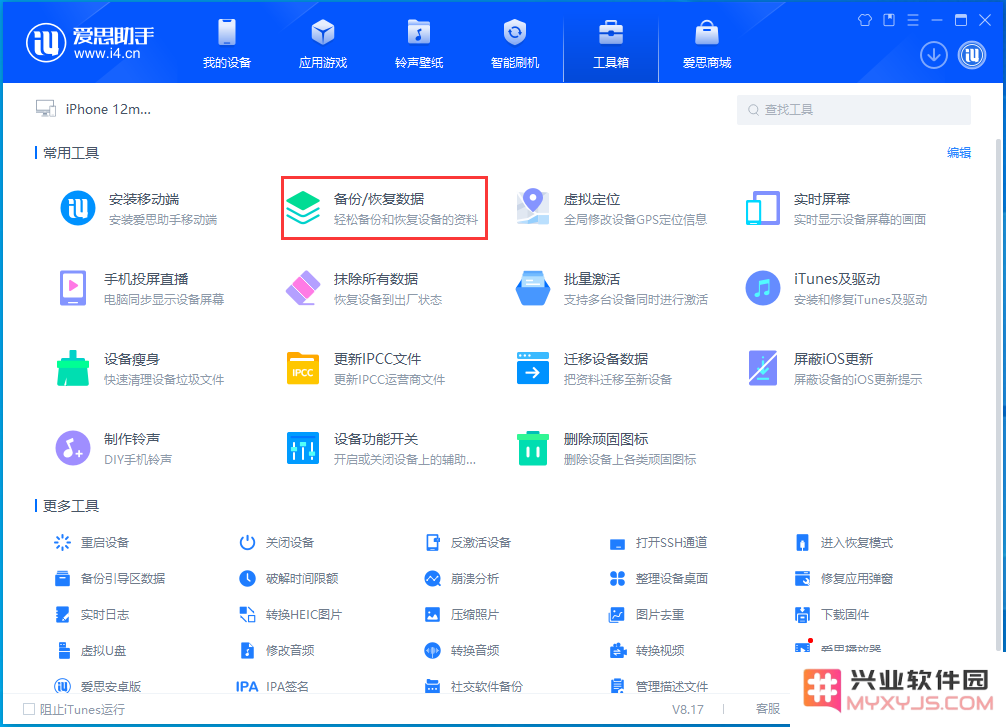Click 整理设备桌面 icon
Image resolution: width=1006 pixels, height=727 pixels.
(x=617, y=579)
